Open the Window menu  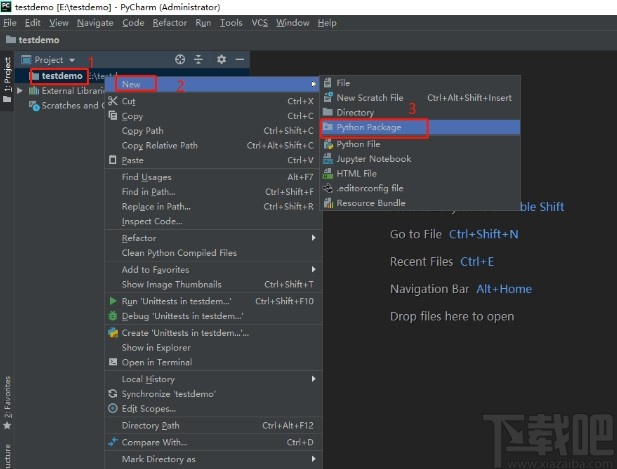[x=292, y=23]
